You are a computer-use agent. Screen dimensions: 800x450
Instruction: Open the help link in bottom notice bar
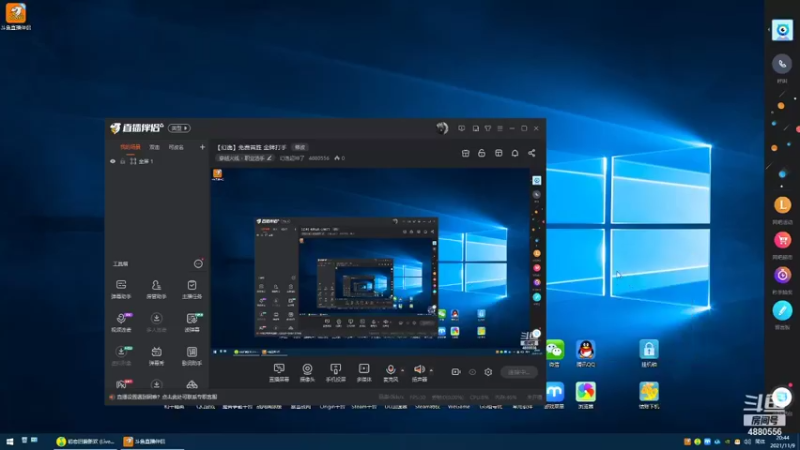(167, 396)
